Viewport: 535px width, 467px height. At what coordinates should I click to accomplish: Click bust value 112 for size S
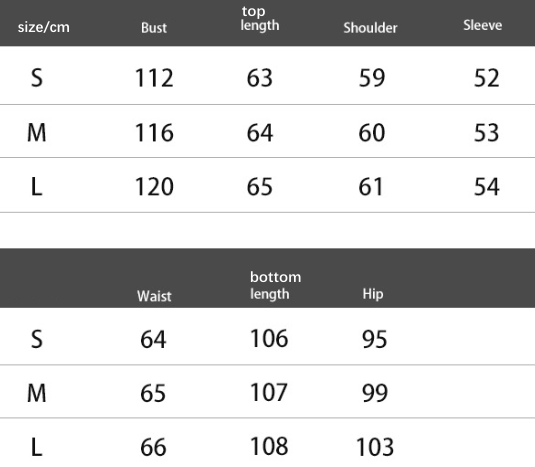click(154, 78)
